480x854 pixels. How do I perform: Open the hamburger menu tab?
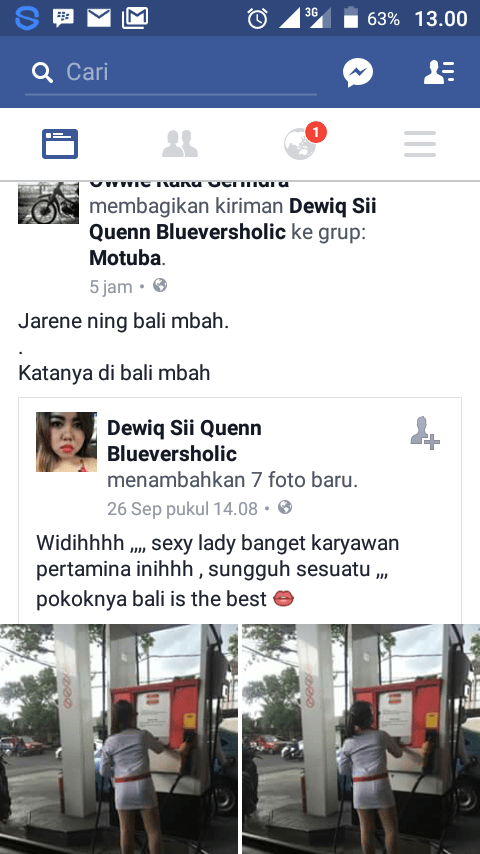[x=420, y=144]
